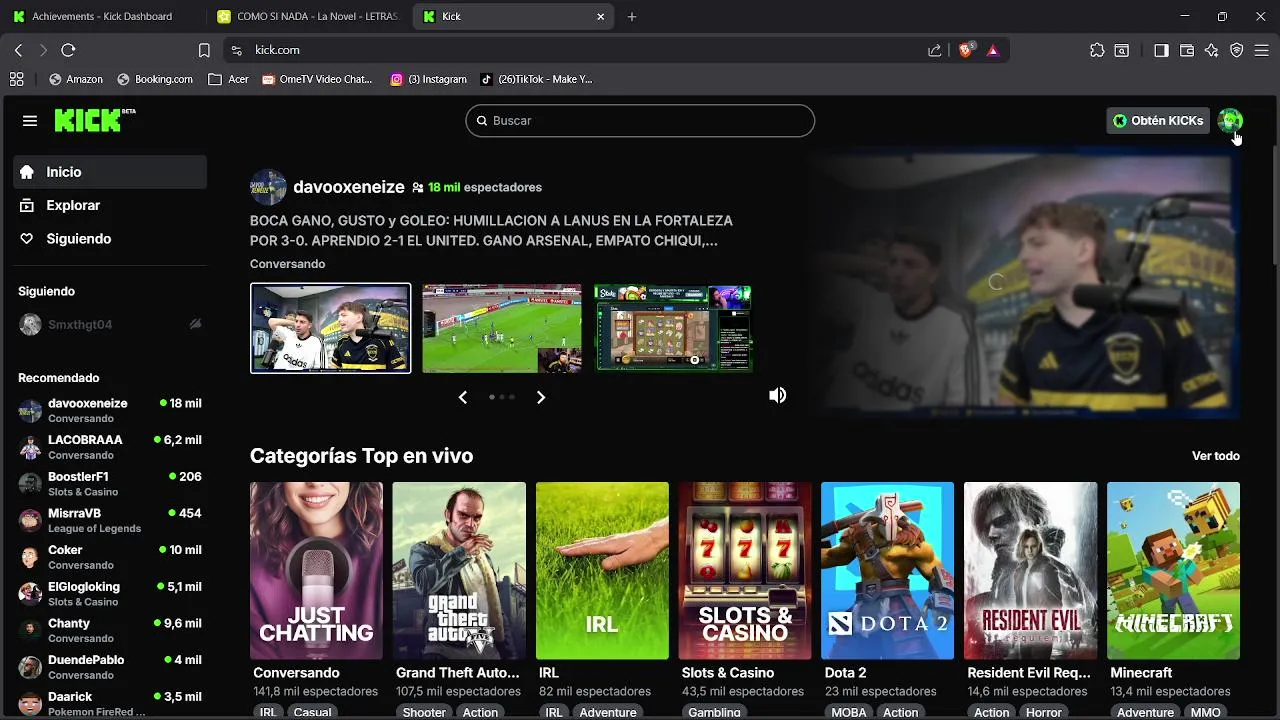This screenshot has height=720, width=1280.
Task: Open recommended channel Coker
Action: (110, 557)
